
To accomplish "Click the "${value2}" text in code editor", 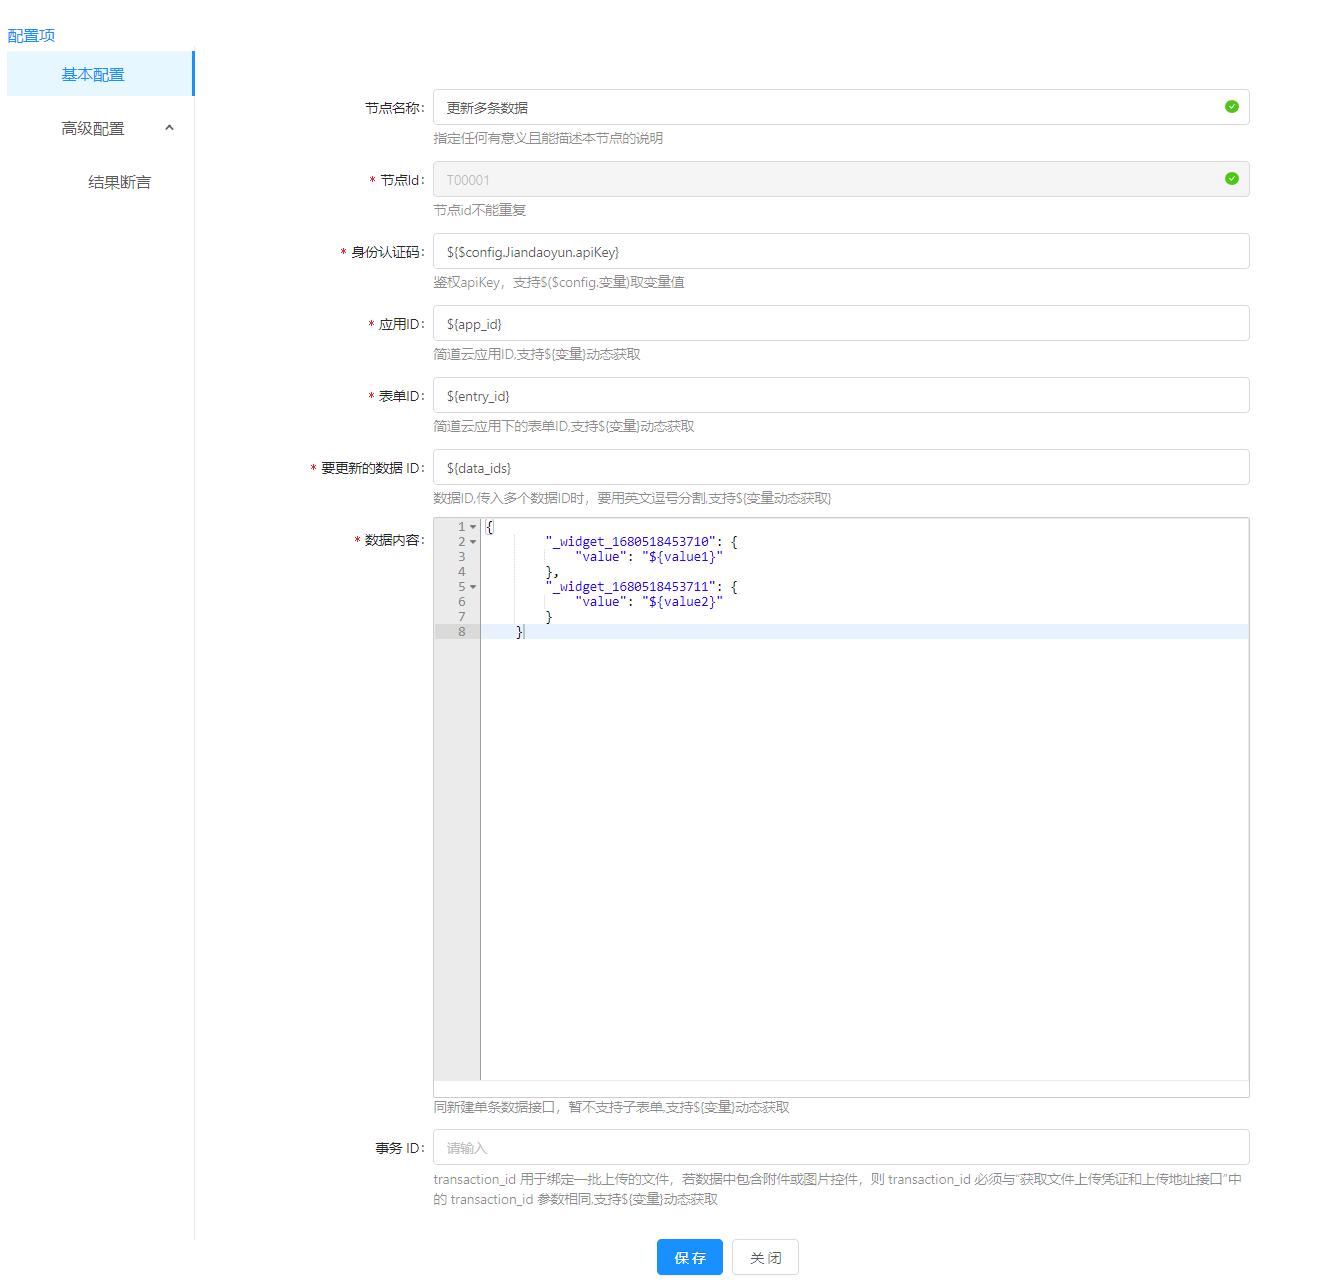I will (682, 602).
